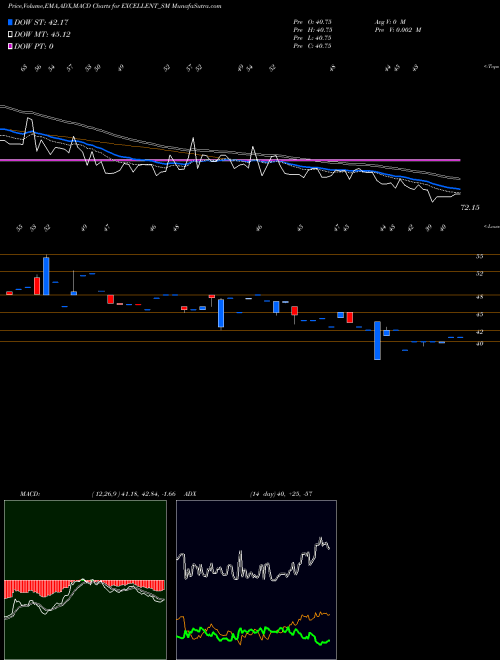
Task: Select the Avg V: 0 M value
Action: tap(389, 21)
